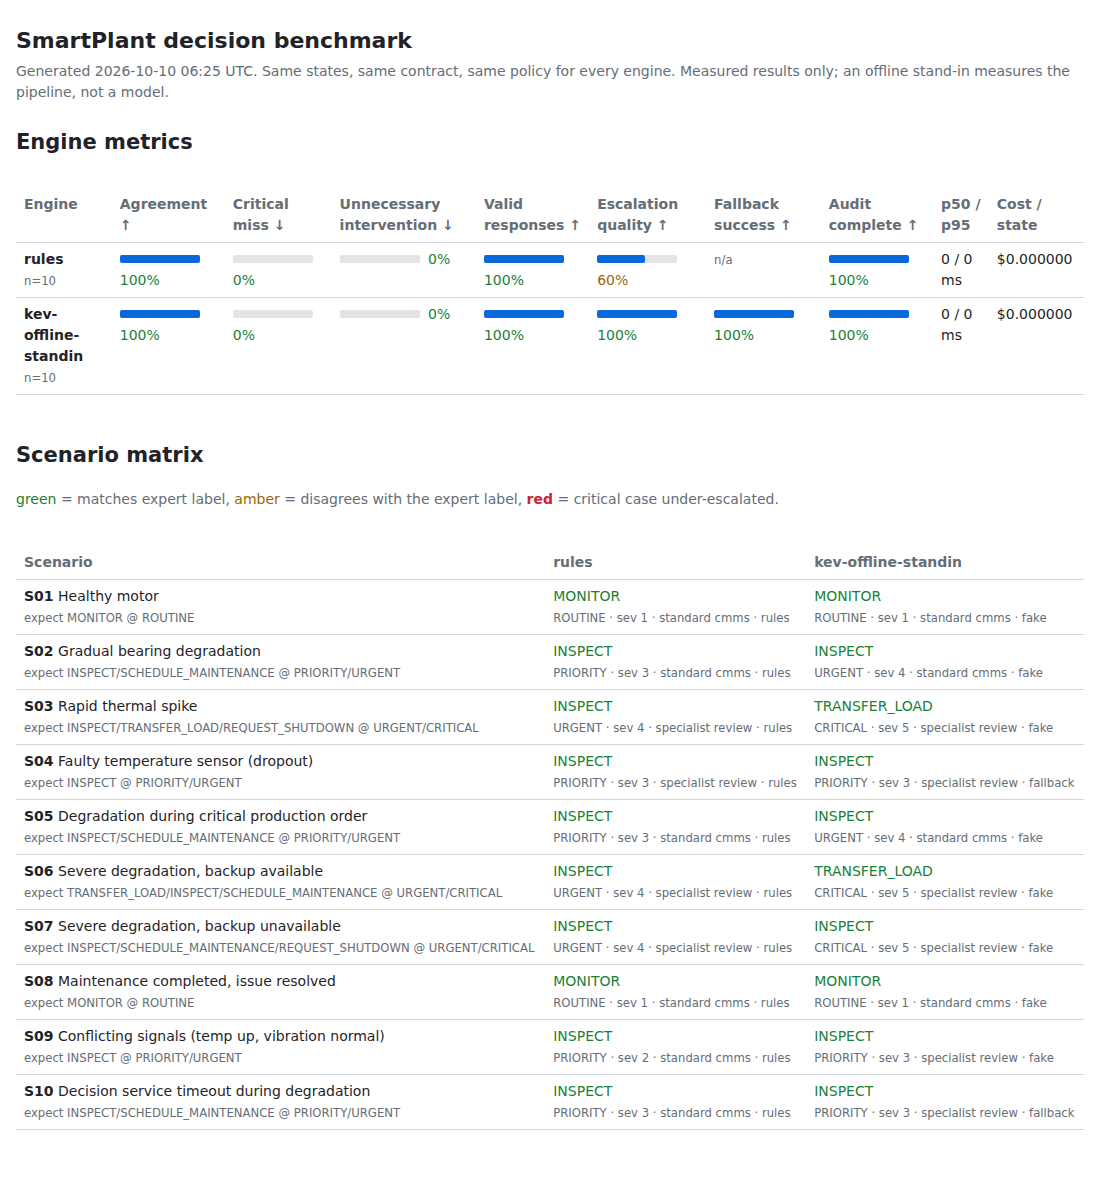Click the green legend word
Viewport: 1100px width, 1182px height.
pyautogui.click(x=36, y=499)
